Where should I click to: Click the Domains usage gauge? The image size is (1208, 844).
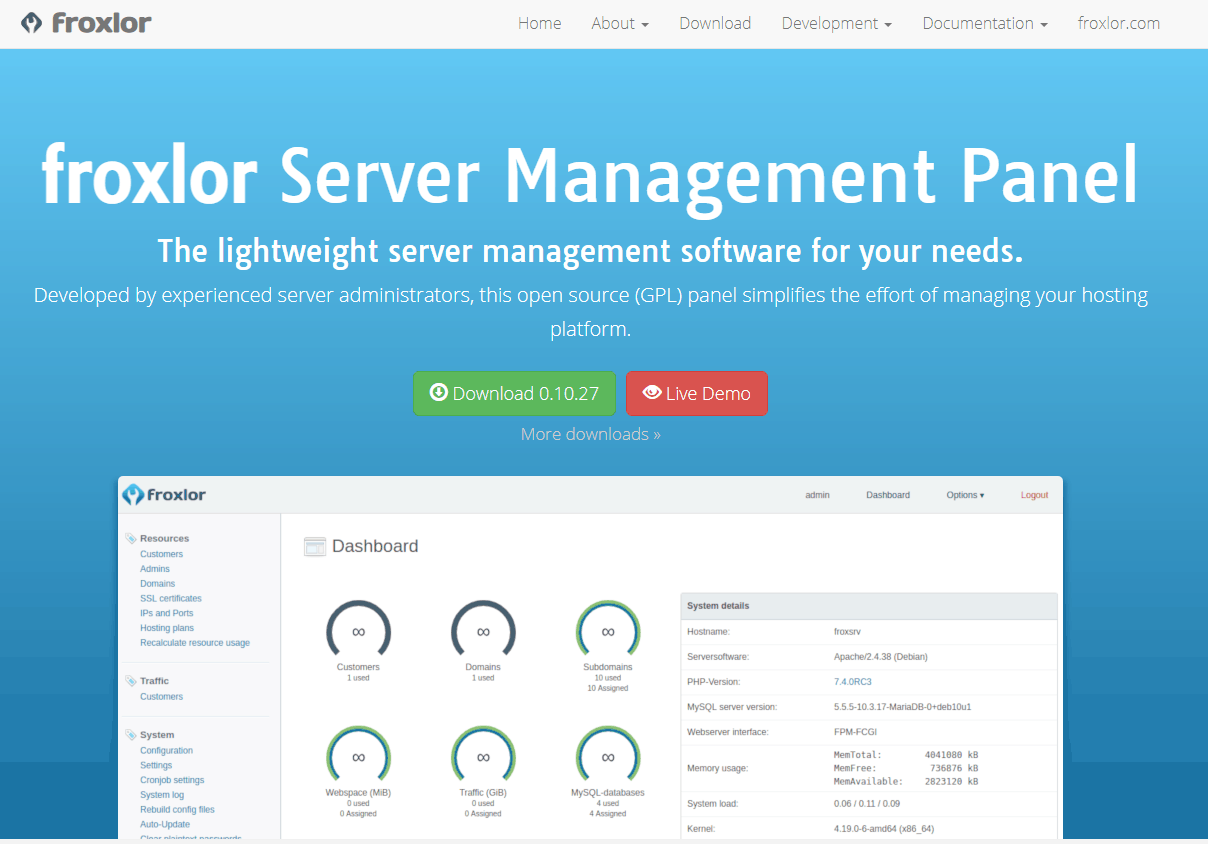[483, 630]
